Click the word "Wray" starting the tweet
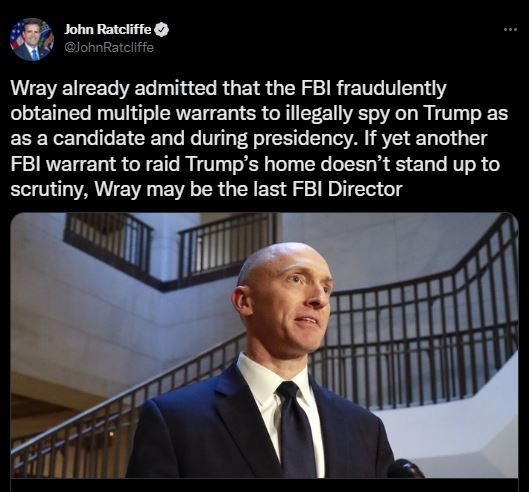 click(x=33, y=89)
